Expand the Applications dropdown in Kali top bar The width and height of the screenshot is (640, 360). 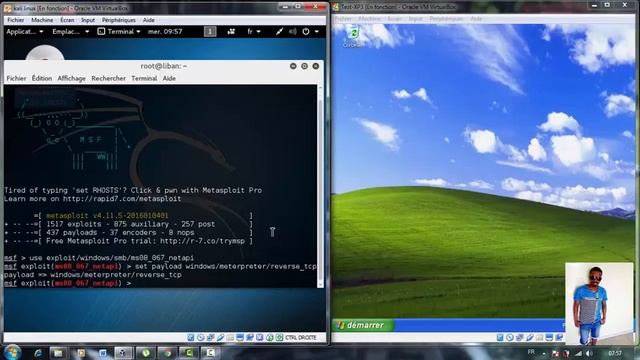pyautogui.click(x=24, y=31)
